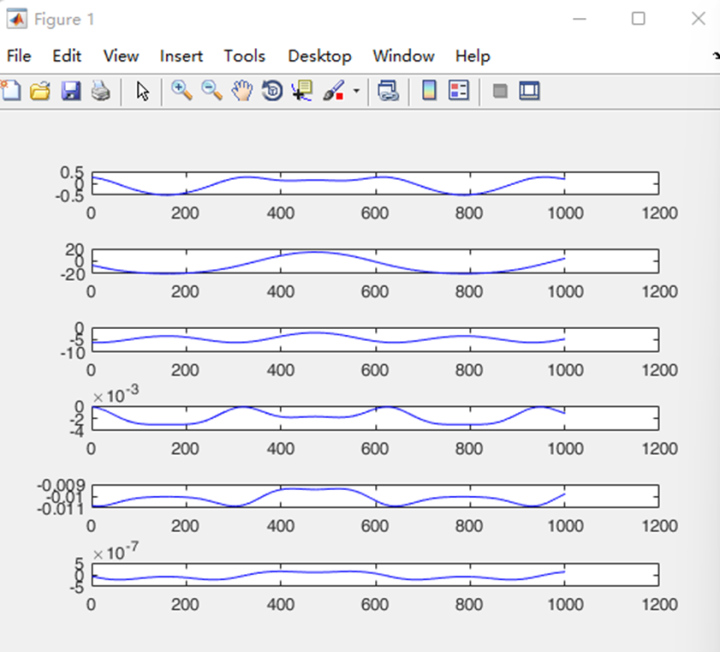Select the Edit Plot arrow tool
The image size is (720, 652).
click(x=142, y=91)
